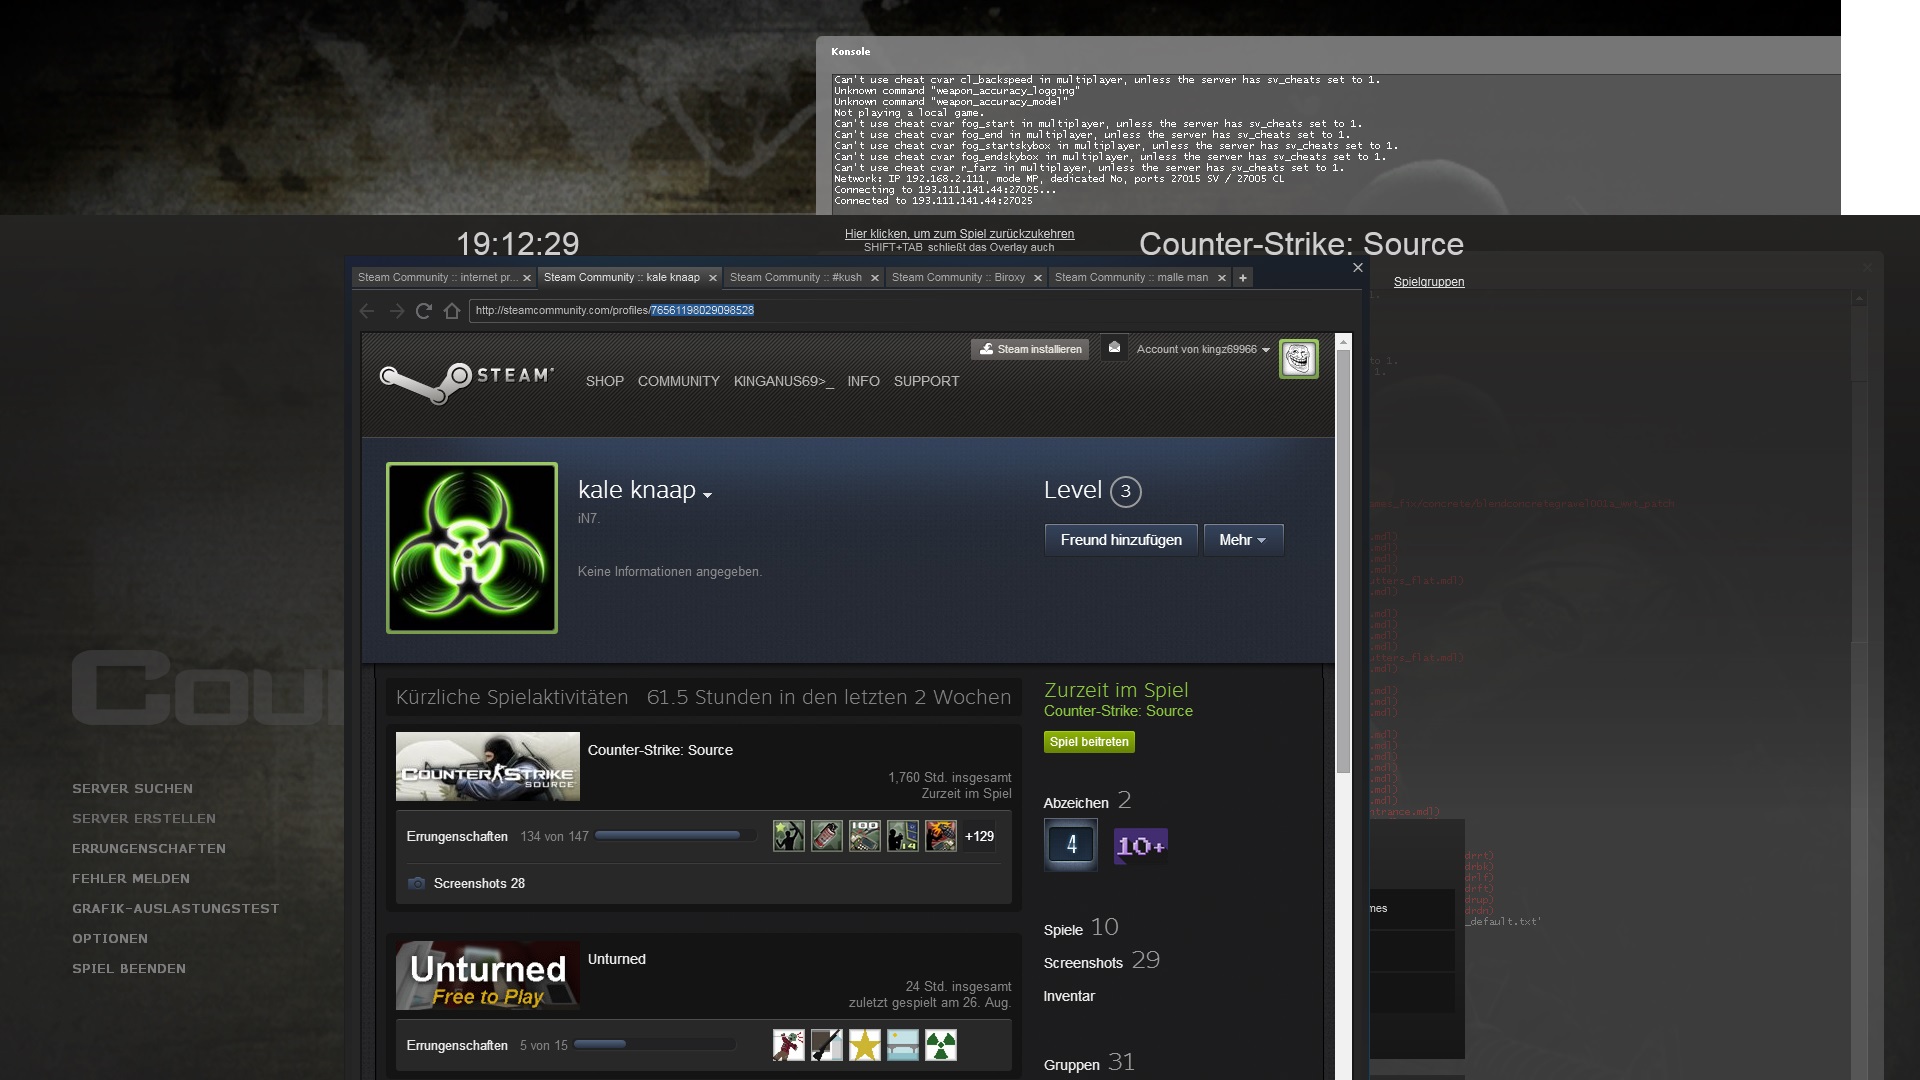Click link to return to game
This screenshot has width=1920, height=1080.
point(959,234)
